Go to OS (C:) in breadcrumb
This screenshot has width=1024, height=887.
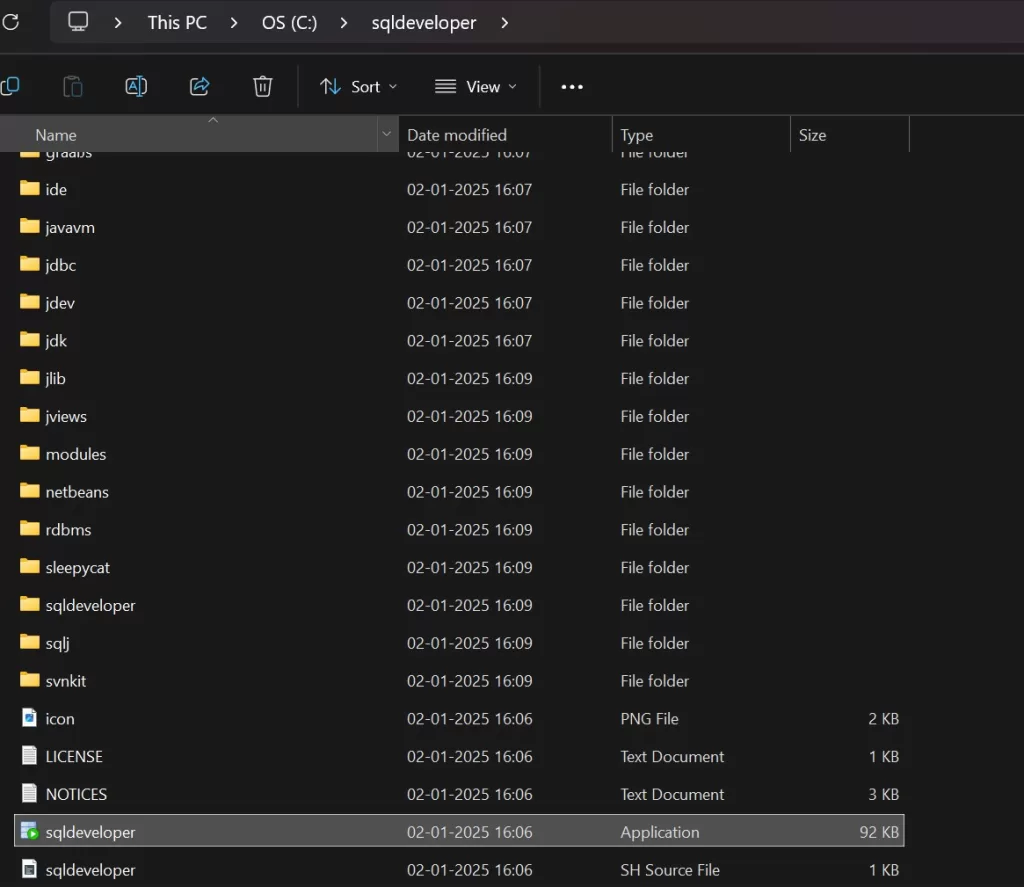coord(289,22)
